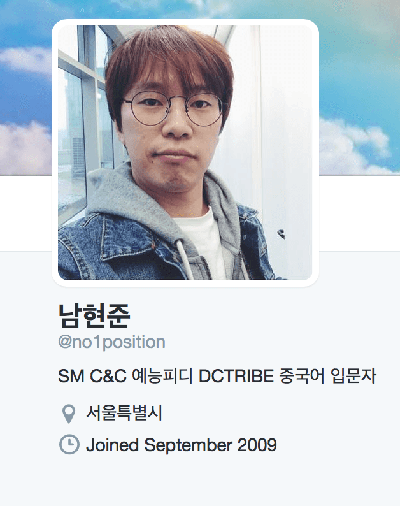Click the round glasses in profile photo

pos(173,108)
